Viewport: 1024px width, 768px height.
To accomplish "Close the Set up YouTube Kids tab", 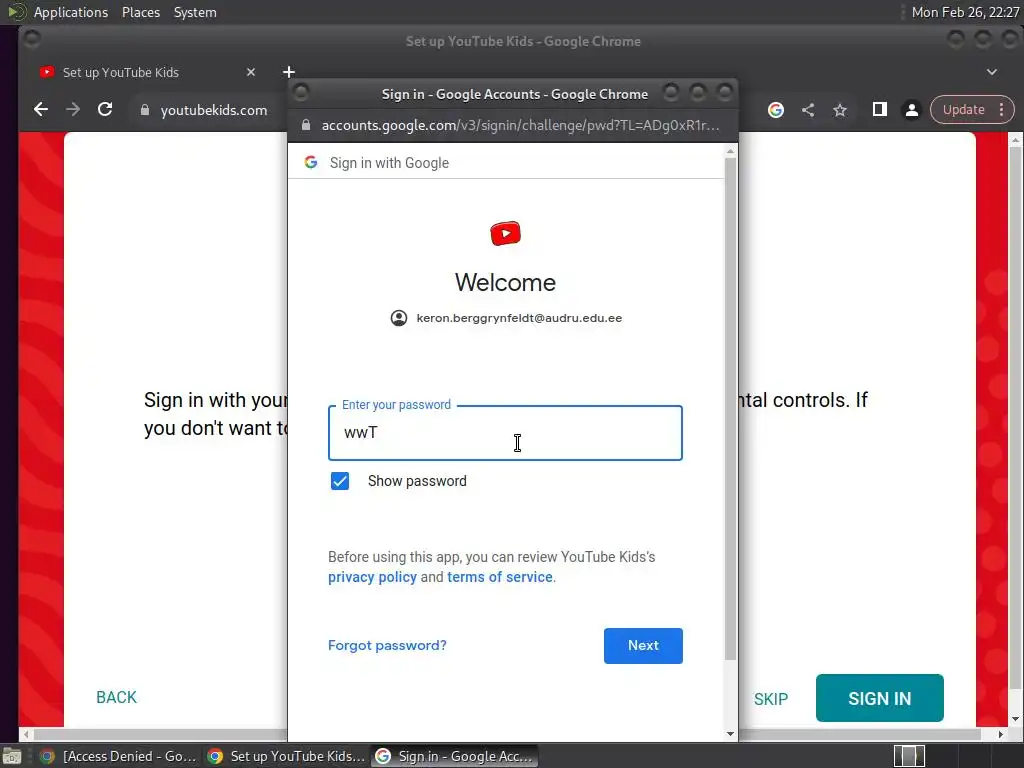I will pyautogui.click(x=251, y=72).
